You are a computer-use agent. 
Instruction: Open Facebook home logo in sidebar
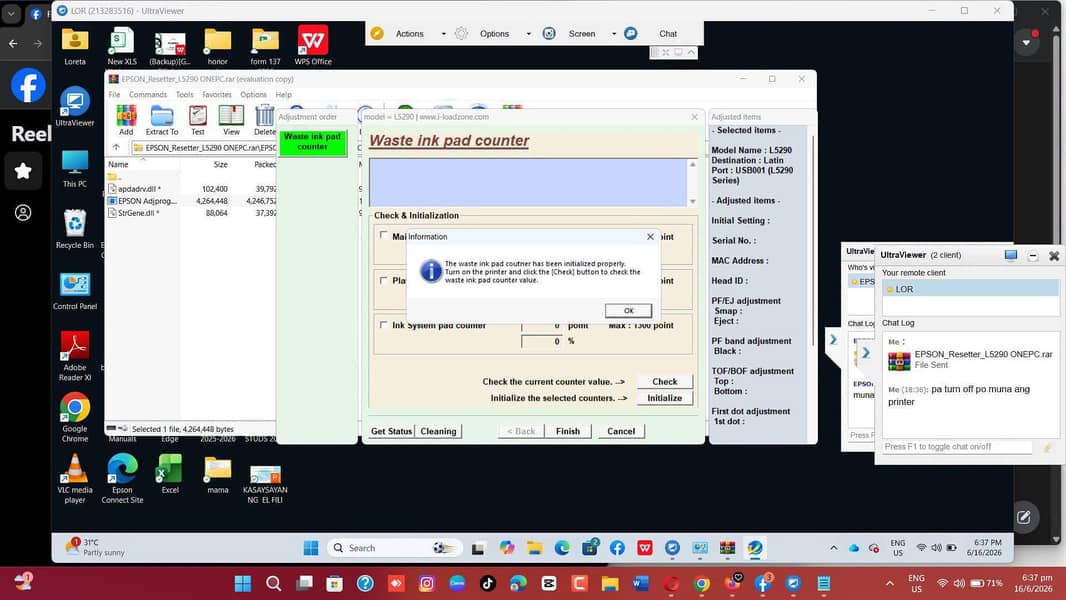click(x=28, y=86)
